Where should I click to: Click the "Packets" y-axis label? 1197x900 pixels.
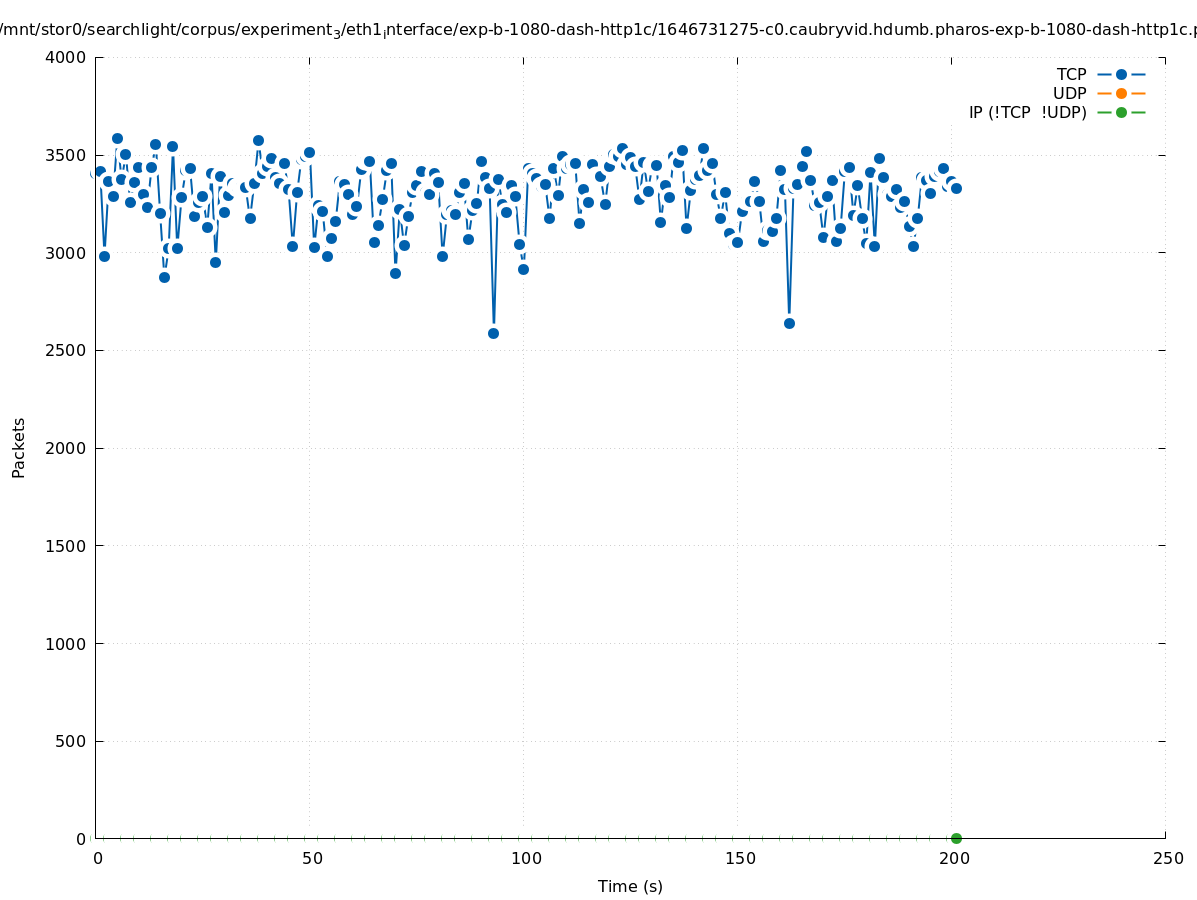point(19,447)
